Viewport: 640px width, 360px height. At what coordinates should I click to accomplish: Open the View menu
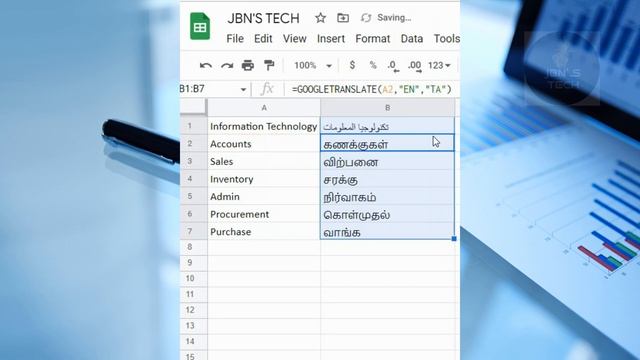pos(295,39)
